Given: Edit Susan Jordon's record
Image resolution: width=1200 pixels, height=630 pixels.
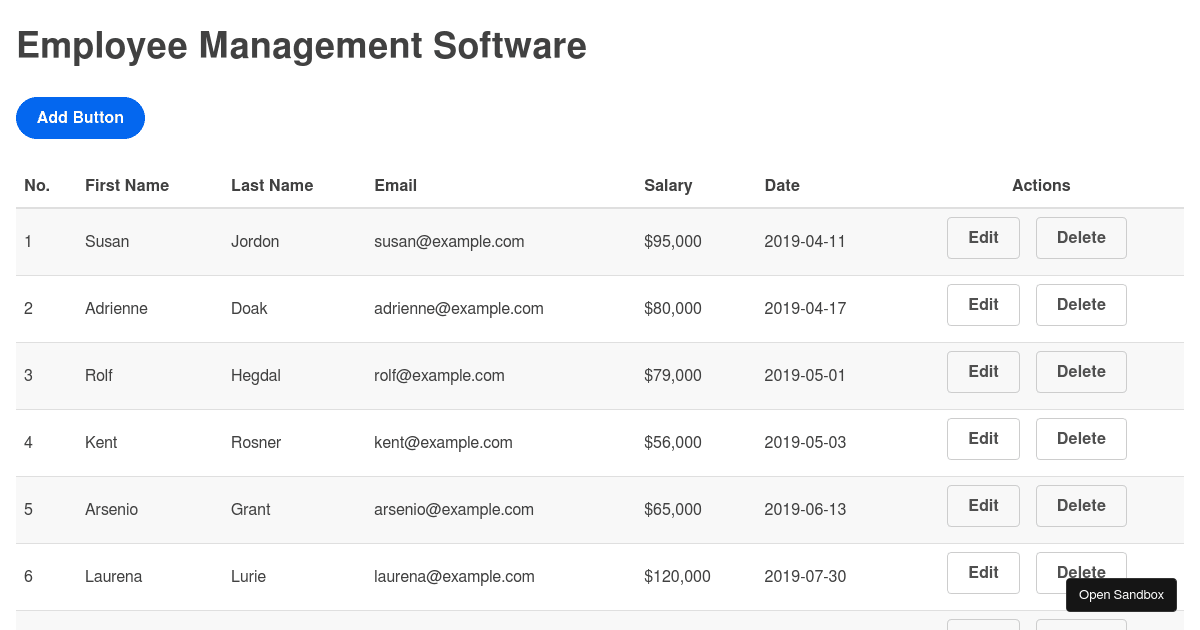Looking at the screenshot, I should 983,238.
